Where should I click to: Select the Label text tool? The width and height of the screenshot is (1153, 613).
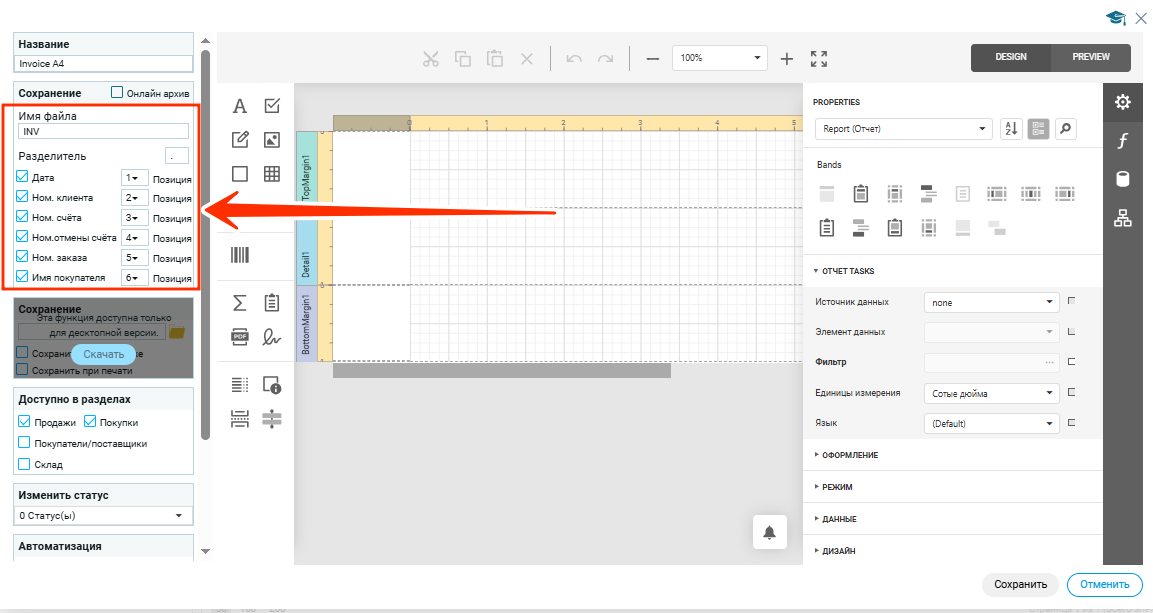point(240,106)
